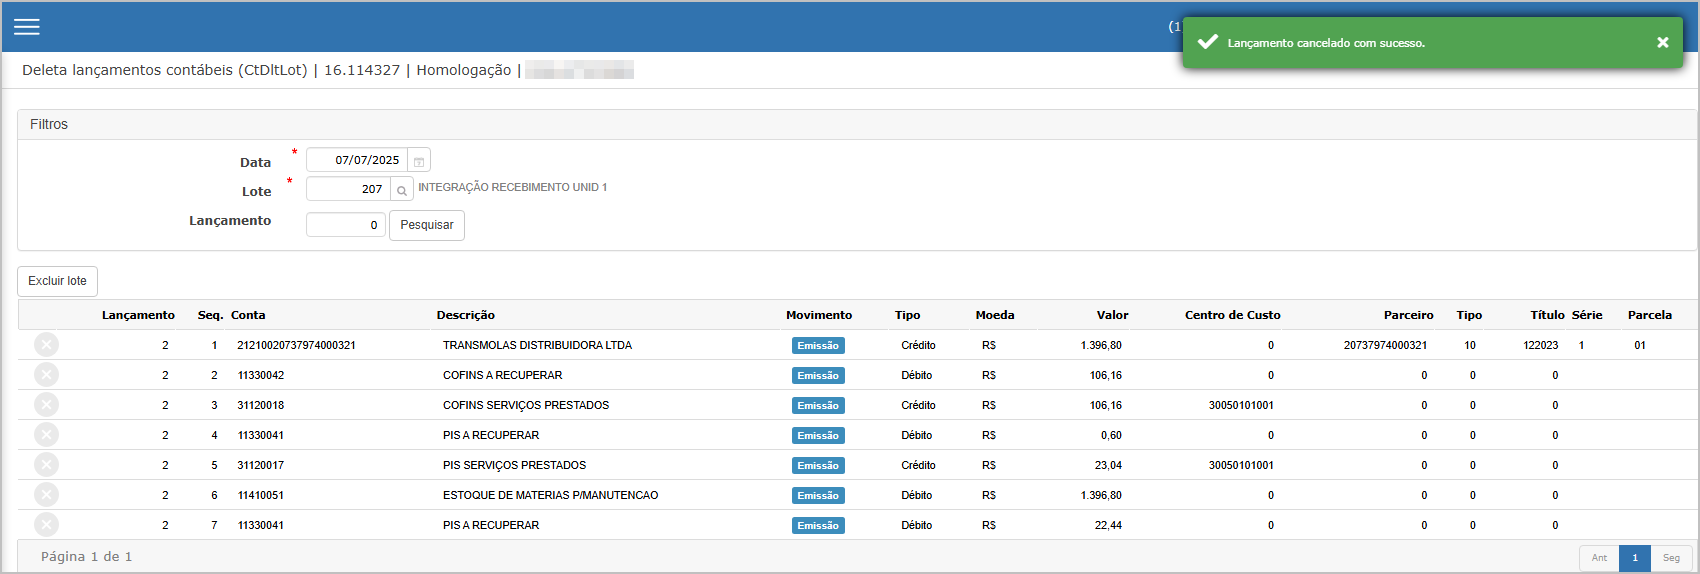The width and height of the screenshot is (1700, 574).
Task: Click the Pesquisar button
Action: coord(427,225)
